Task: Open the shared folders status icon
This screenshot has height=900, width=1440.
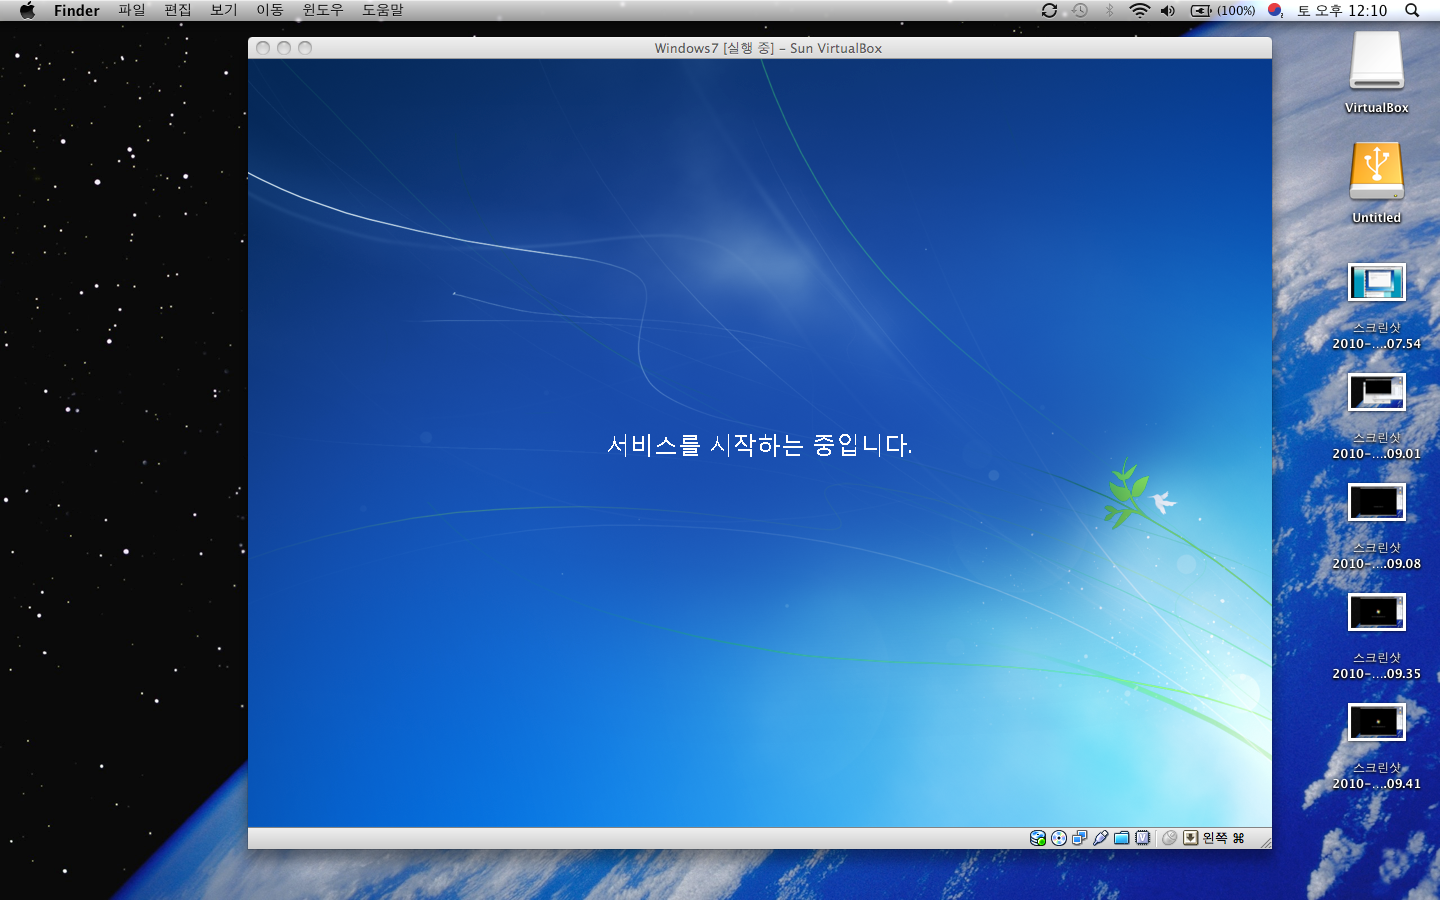Action: [x=1122, y=838]
